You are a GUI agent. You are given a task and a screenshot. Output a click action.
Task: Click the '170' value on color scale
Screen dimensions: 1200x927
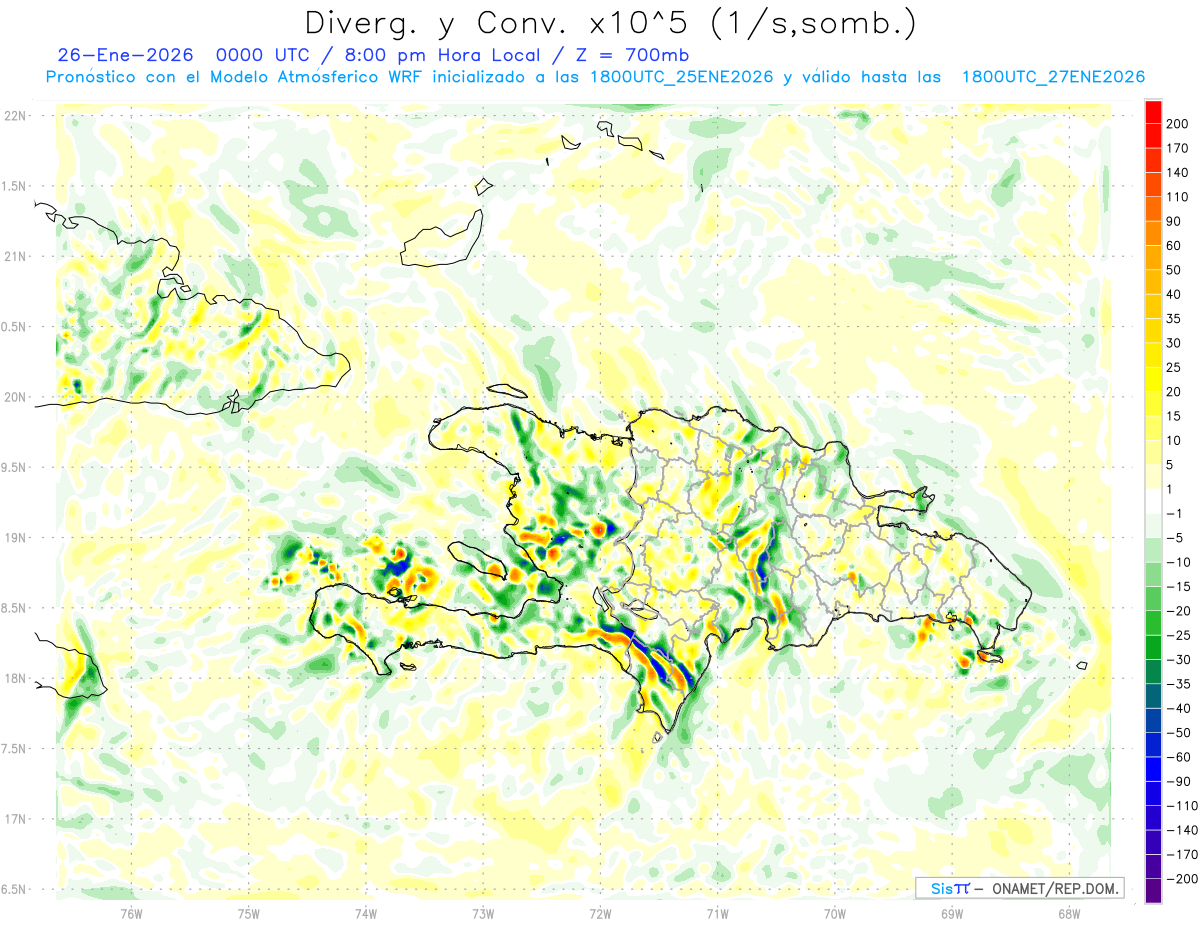point(1178,148)
